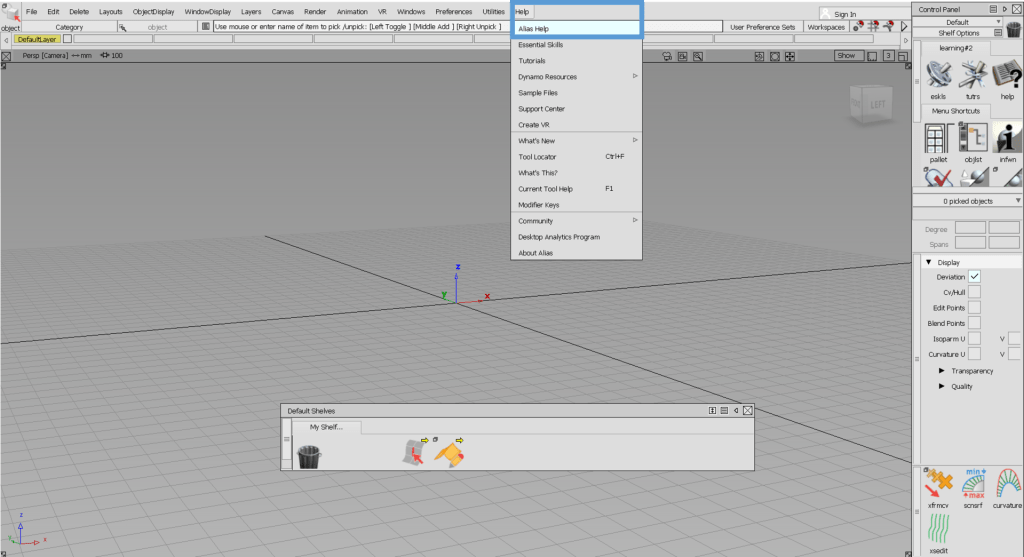The height and width of the screenshot is (557, 1024).
Task: Click the Workspaces button
Action: pyautogui.click(x=825, y=27)
